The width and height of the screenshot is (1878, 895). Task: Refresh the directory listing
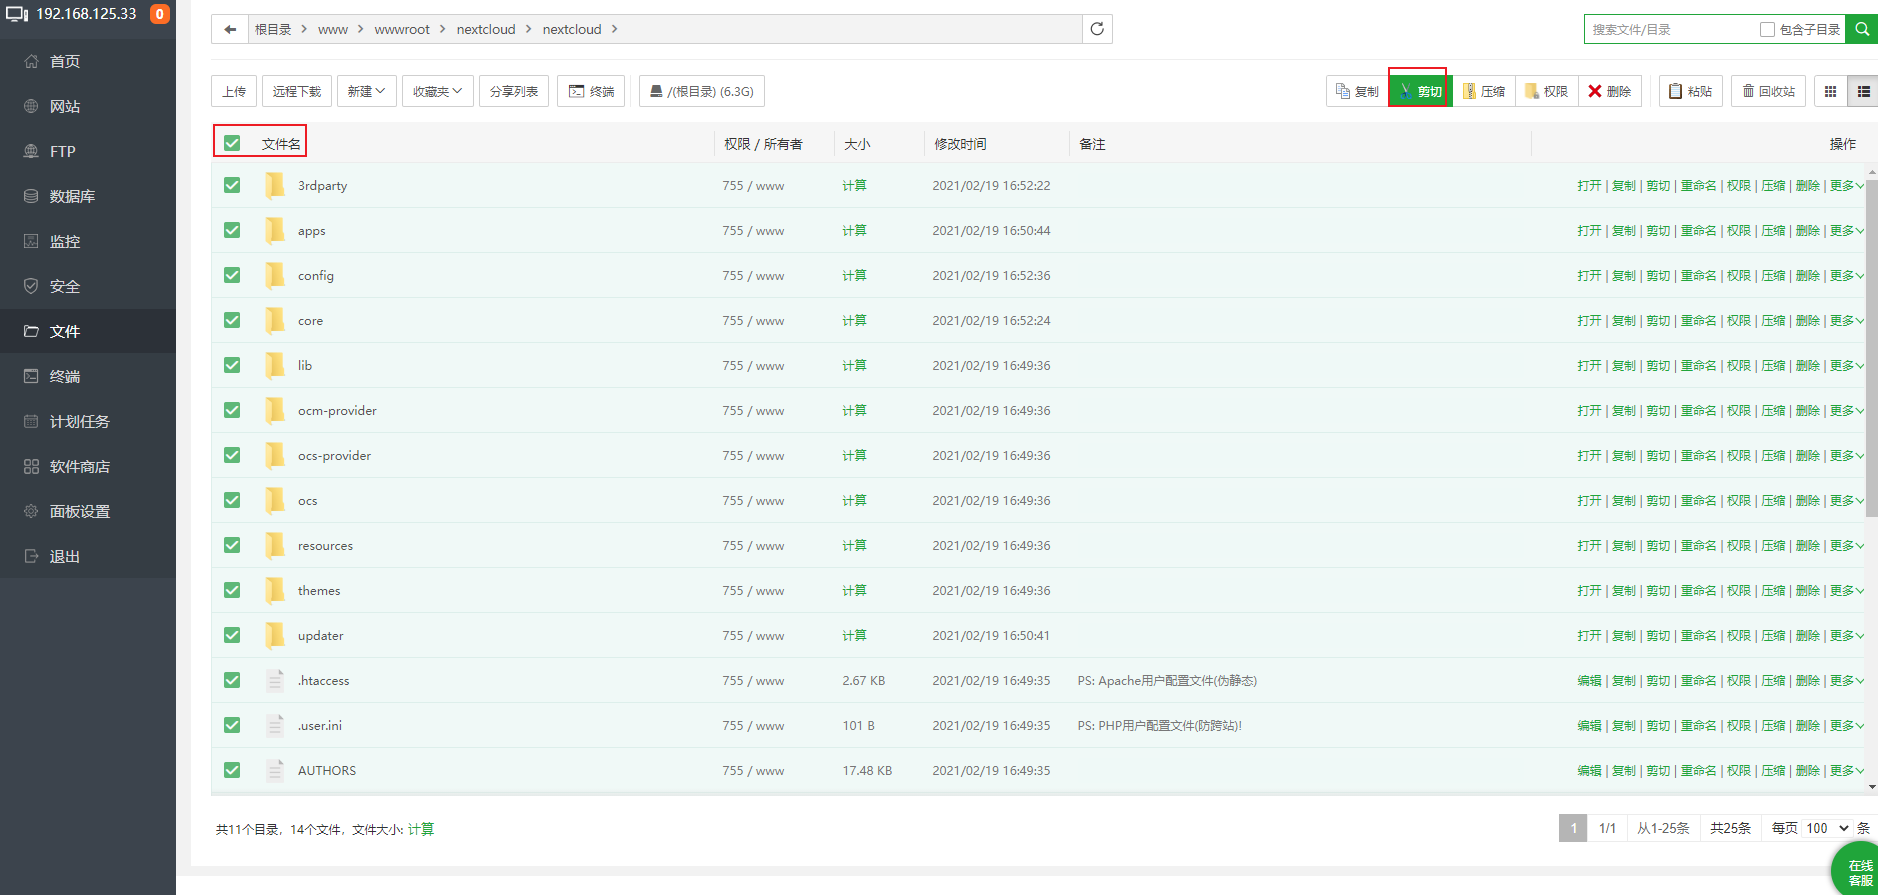pyautogui.click(x=1097, y=29)
